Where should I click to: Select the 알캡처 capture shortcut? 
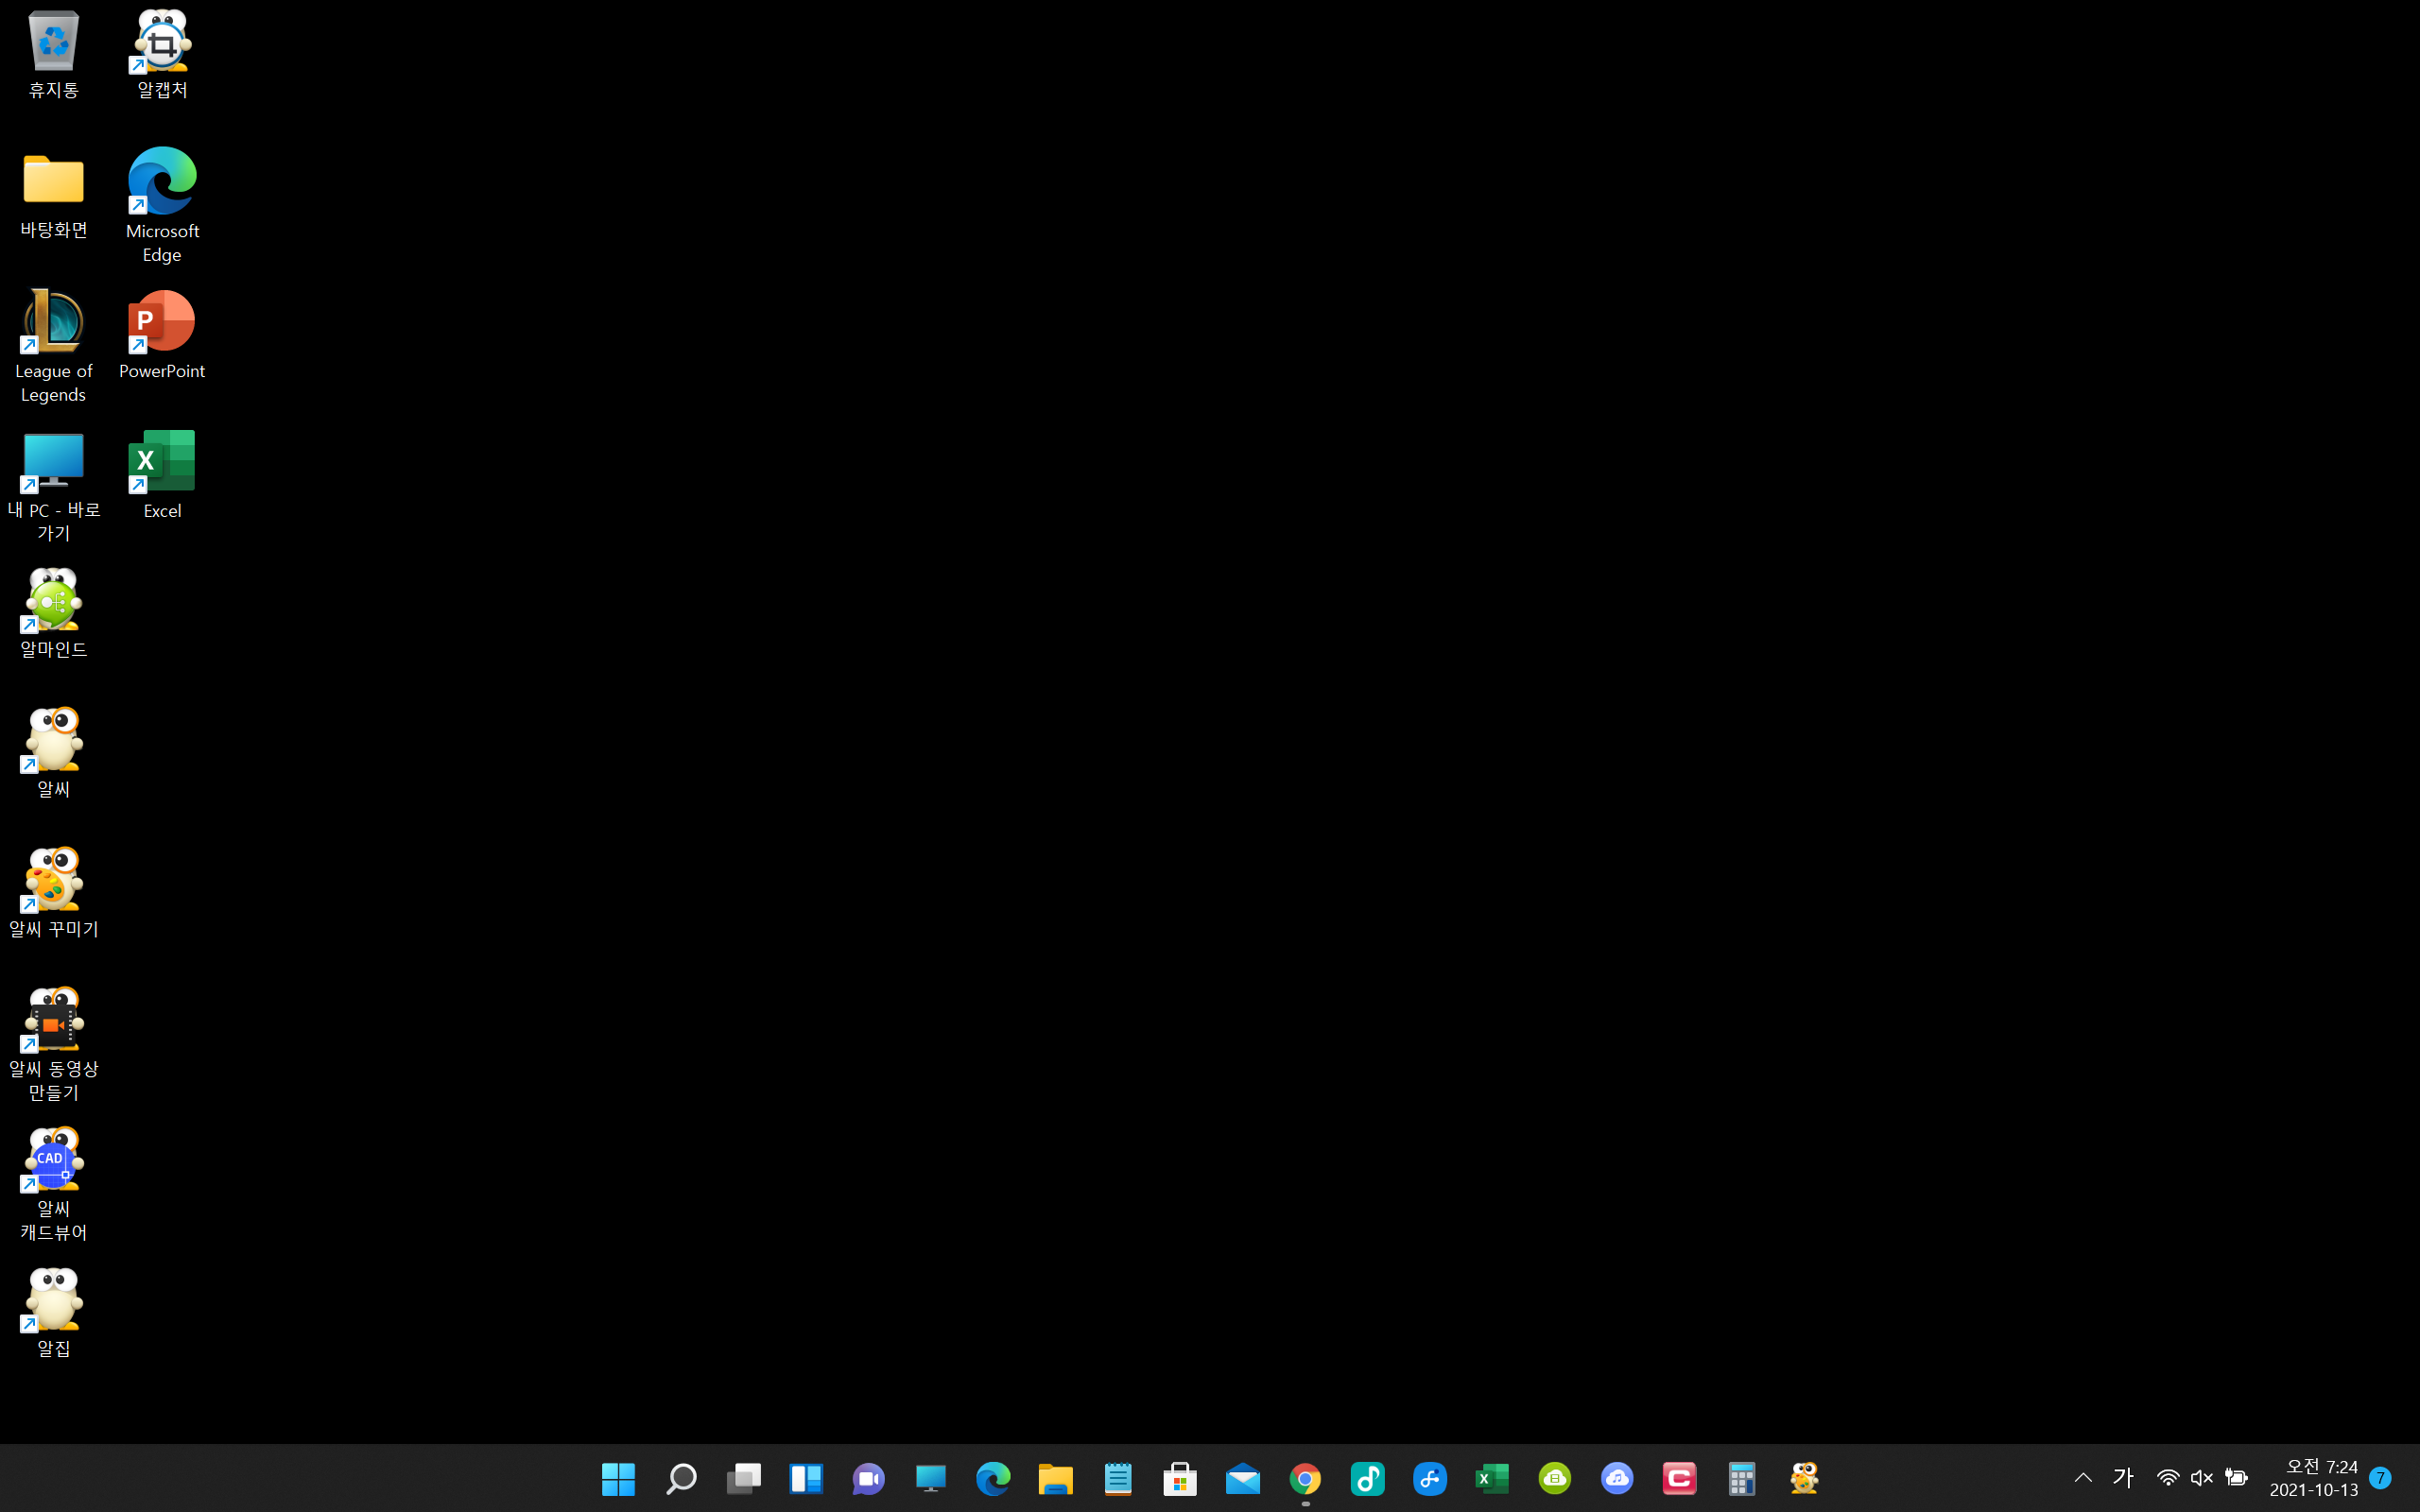pos(162,45)
